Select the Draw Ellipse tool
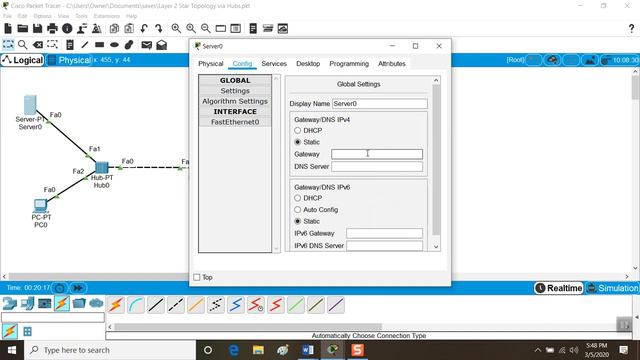The height and width of the screenshot is (360, 640). tap(114, 44)
